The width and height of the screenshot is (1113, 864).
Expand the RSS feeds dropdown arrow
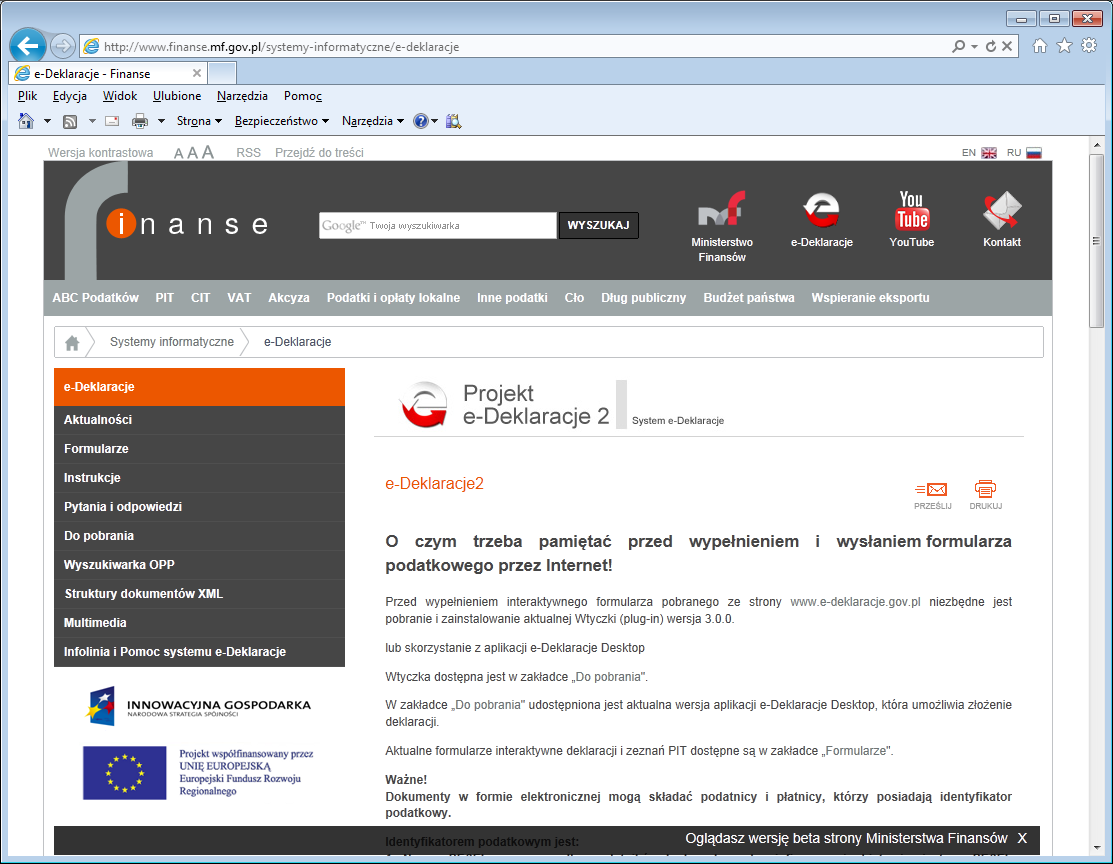[x=92, y=121]
